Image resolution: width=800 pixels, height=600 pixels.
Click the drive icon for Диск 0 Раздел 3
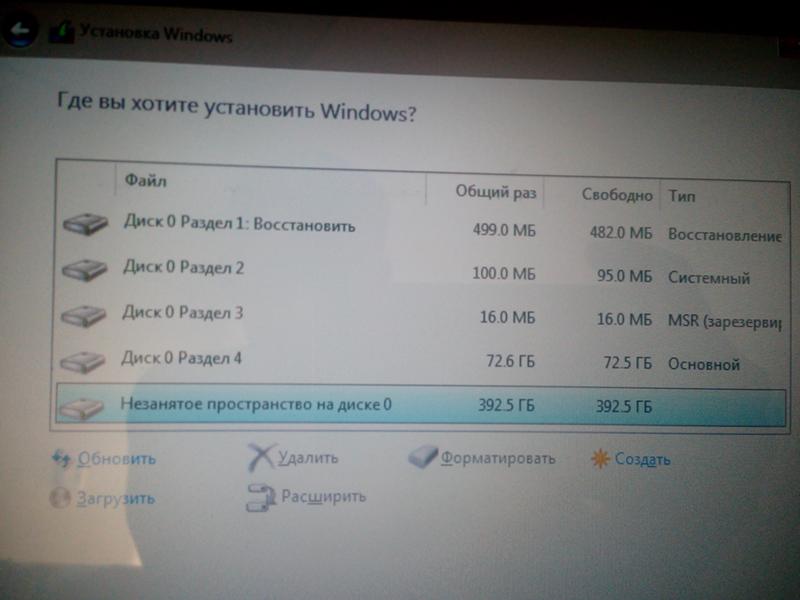tap(83, 315)
